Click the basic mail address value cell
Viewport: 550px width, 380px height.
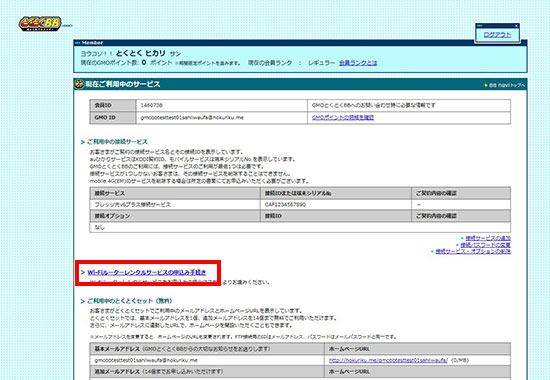[207, 360]
